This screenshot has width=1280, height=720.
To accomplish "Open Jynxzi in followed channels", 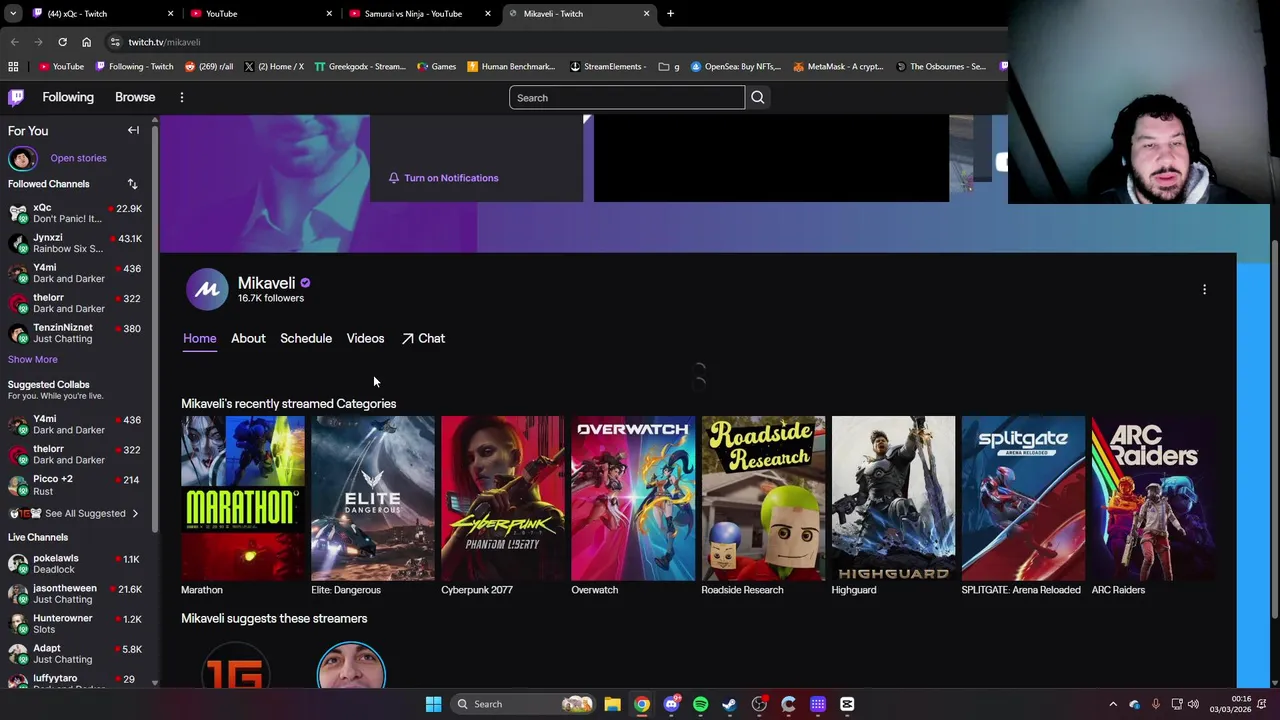I will pyautogui.click(x=75, y=243).
